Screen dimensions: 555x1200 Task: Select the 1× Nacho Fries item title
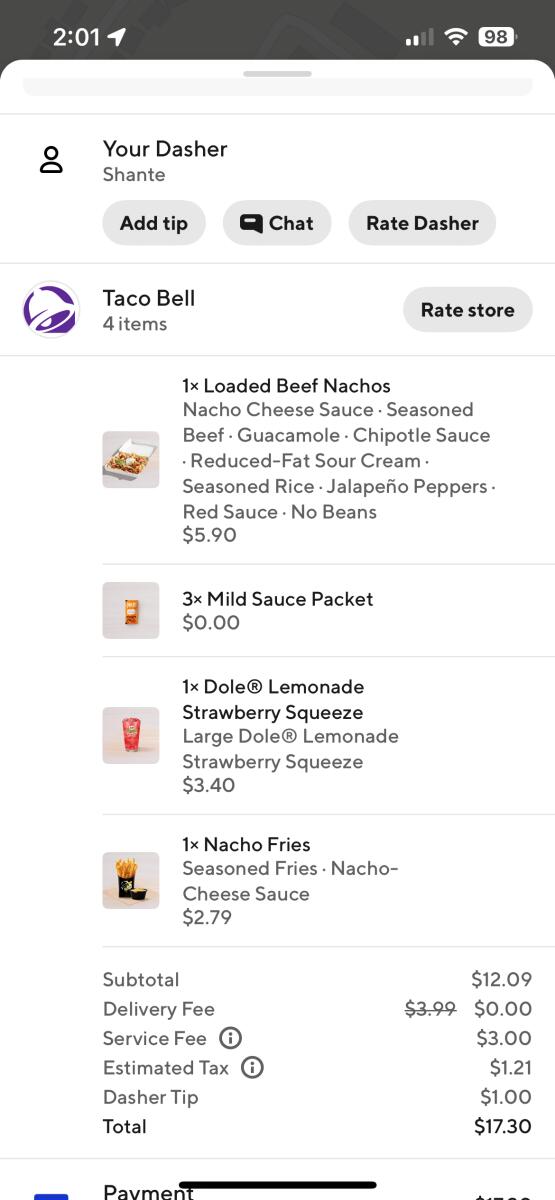246,845
